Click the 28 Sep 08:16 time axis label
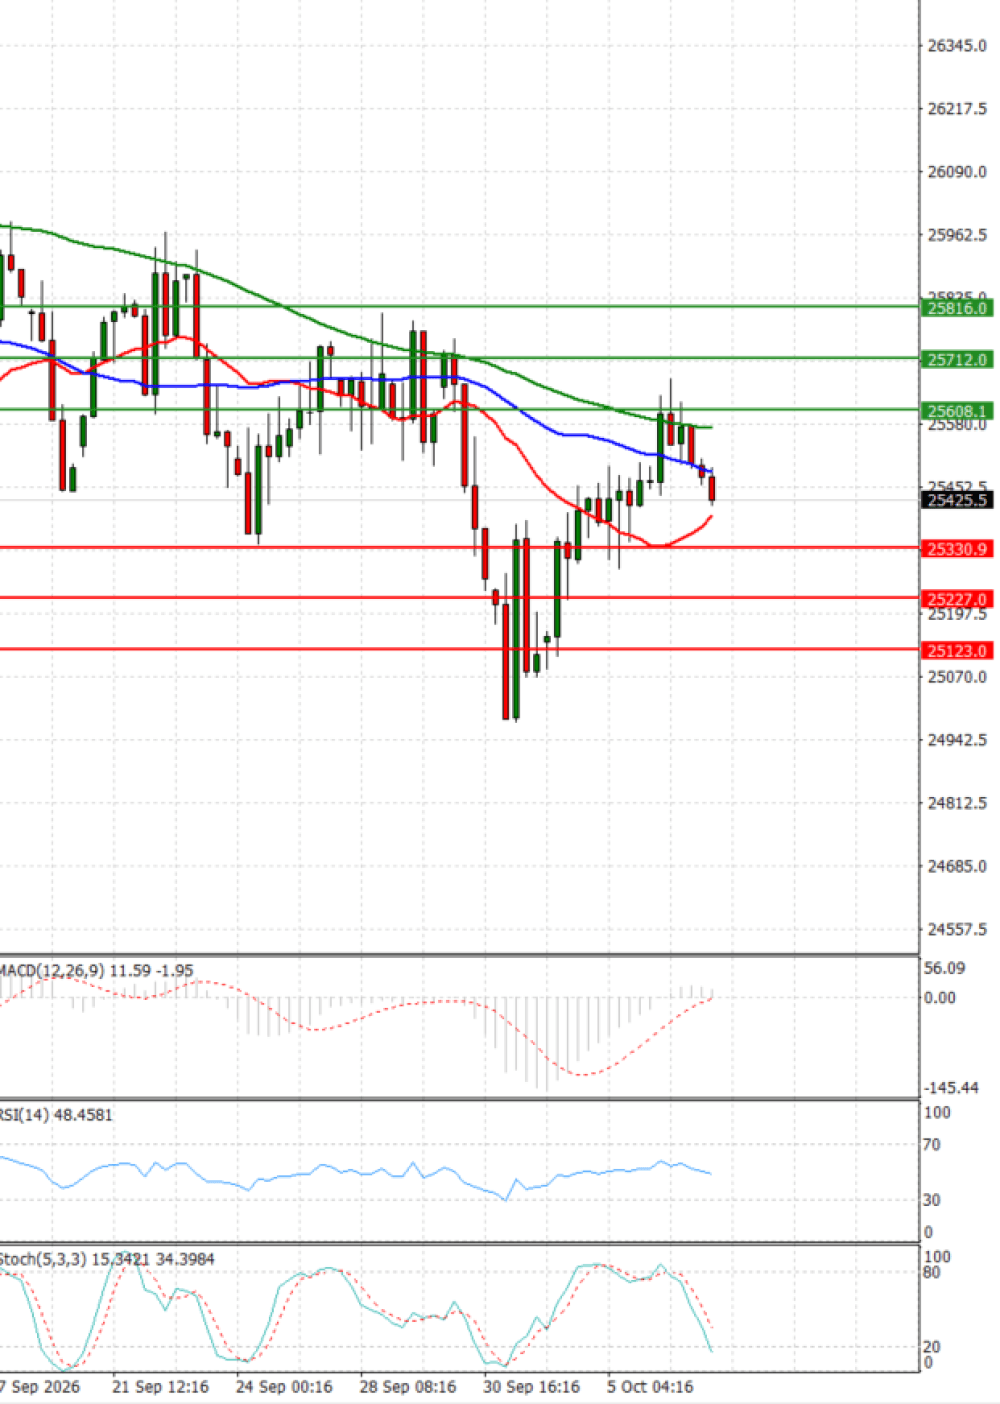This screenshot has width=1000, height=1404. [408, 1387]
